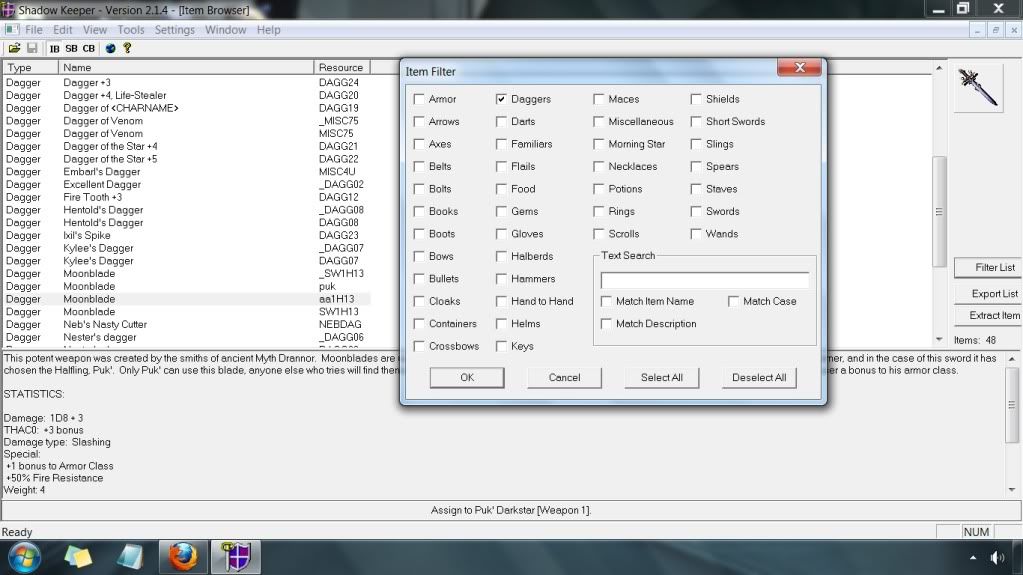Sort the list by the Name column header
The image size is (1023, 575).
pyautogui.click(x=185, y=67)
